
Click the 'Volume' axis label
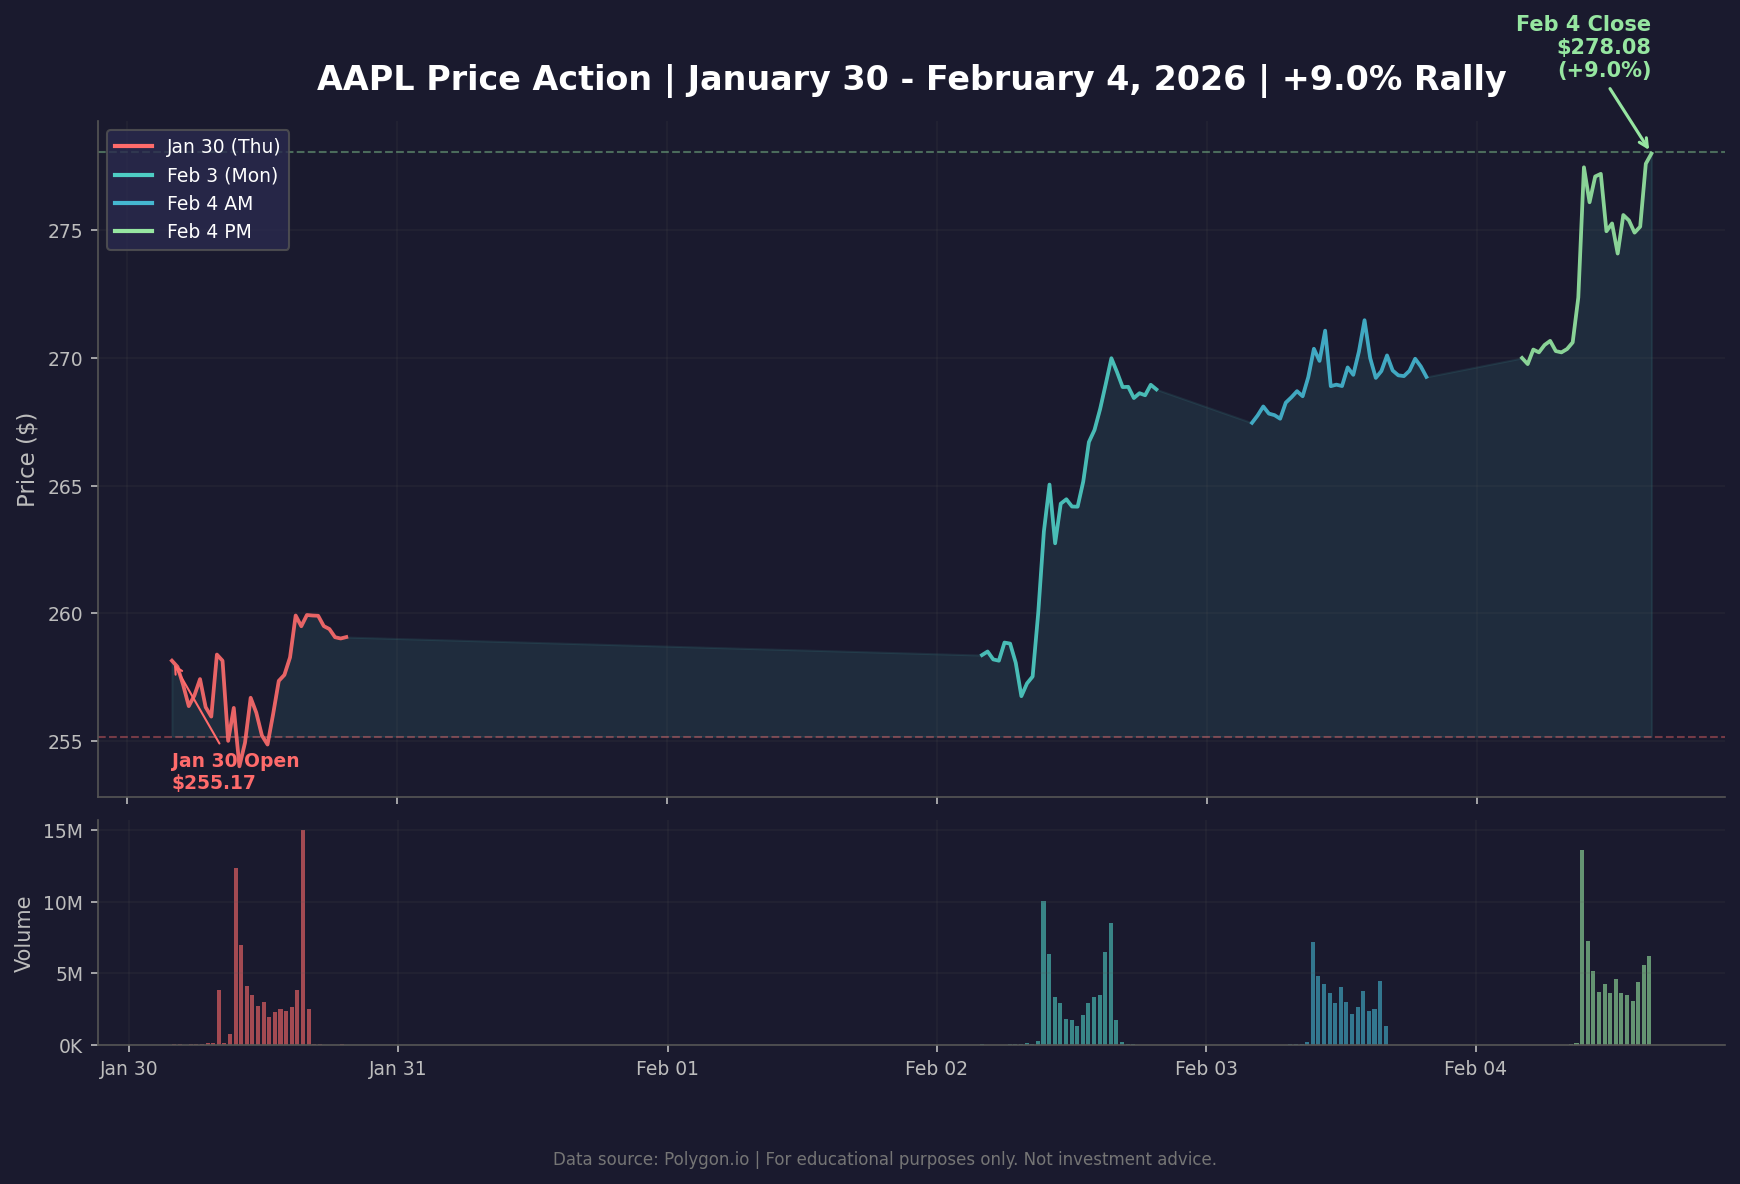[24, 934]
